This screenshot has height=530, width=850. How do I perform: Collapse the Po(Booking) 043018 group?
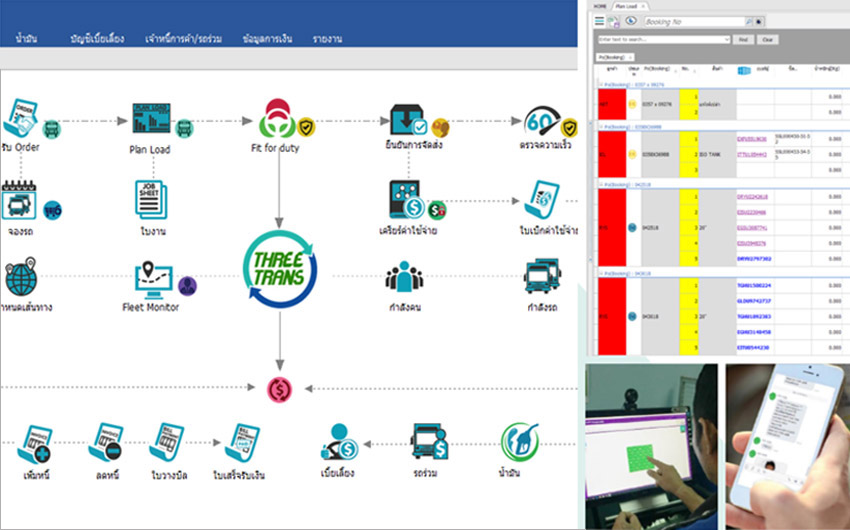pyautogui.click(x=601, y=274)
